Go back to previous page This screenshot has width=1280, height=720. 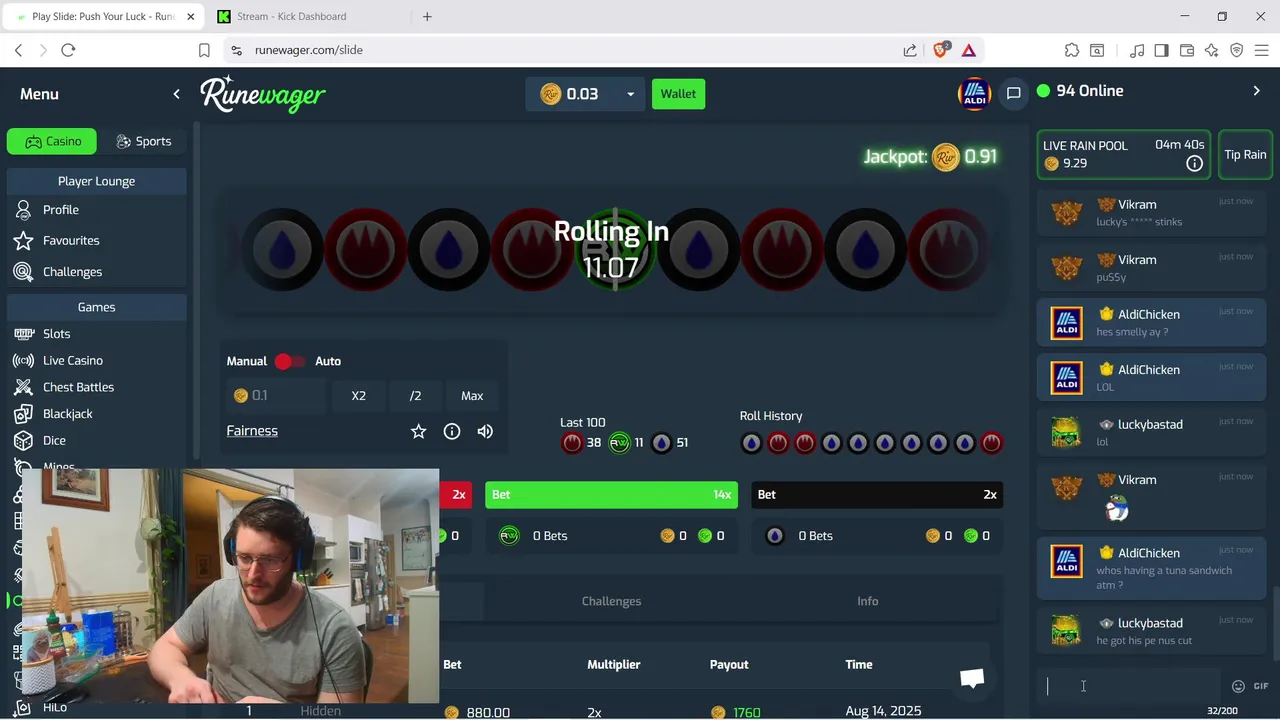click(x=18, y=50)
